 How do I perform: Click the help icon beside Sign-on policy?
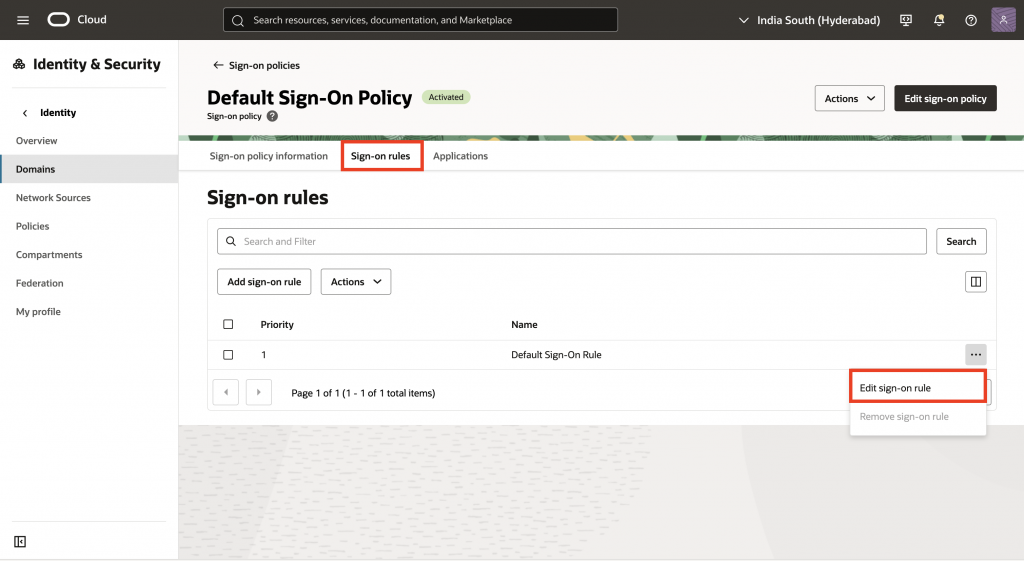[272, 116]
